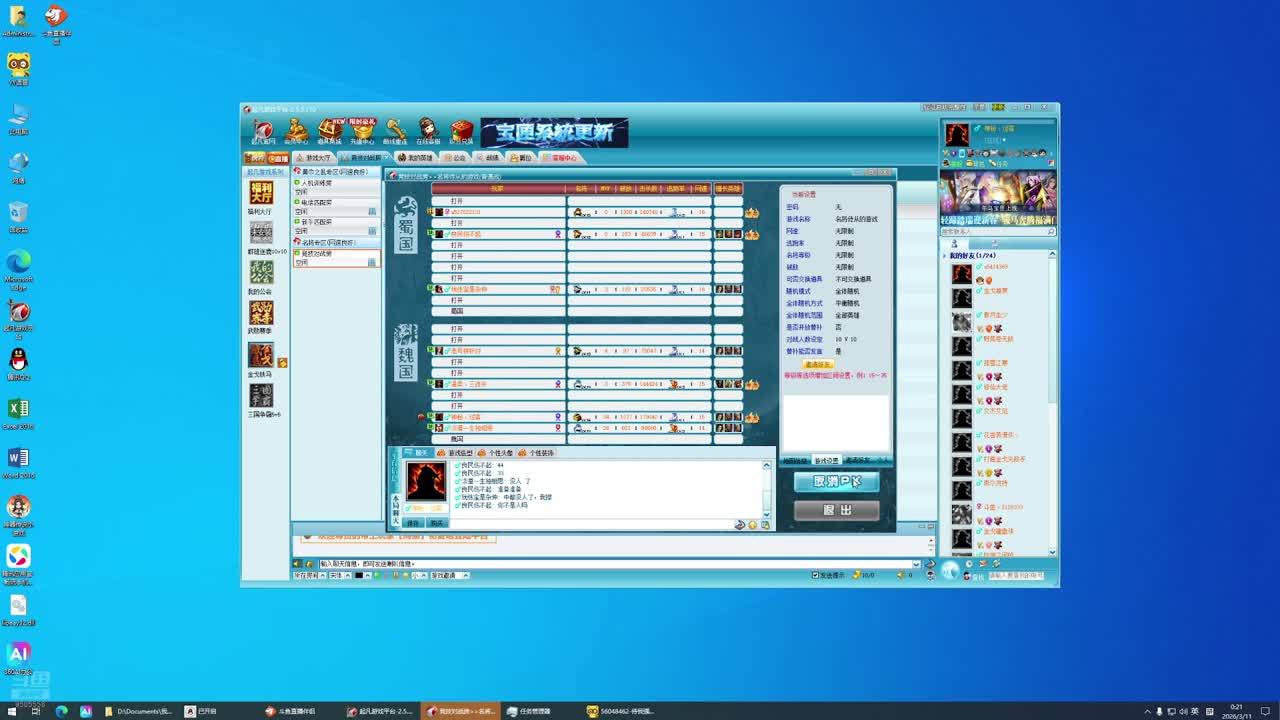Click the friend search input field
1280x720 pixels.
(992, 232)
